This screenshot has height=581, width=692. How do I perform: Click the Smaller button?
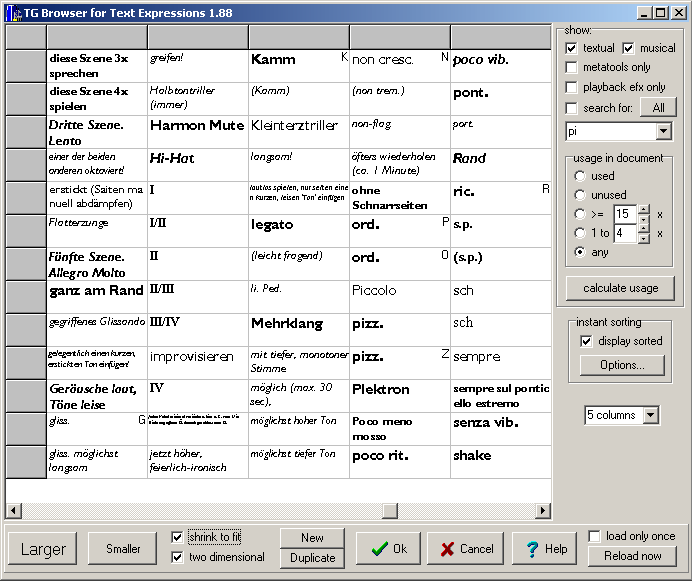[x=123, y=549]
